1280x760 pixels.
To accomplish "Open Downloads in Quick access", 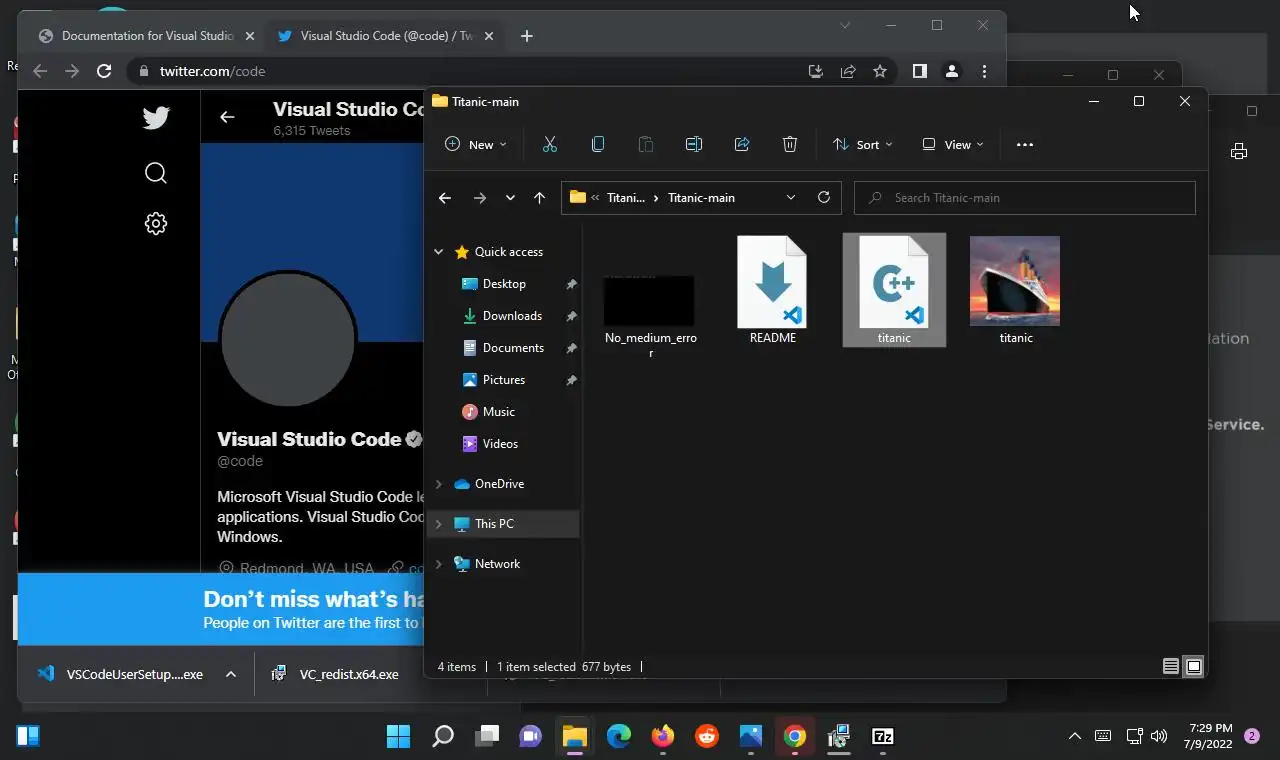I will click(x=512, y=316).
